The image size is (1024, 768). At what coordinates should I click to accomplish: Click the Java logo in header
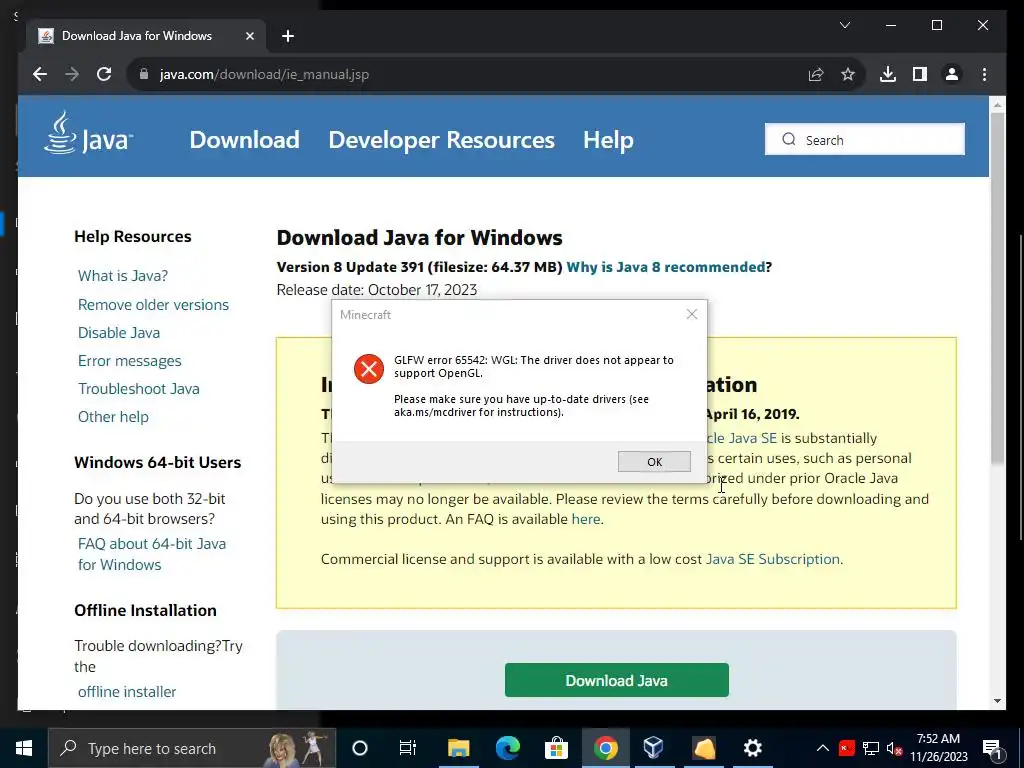click(x=88, y=133)
